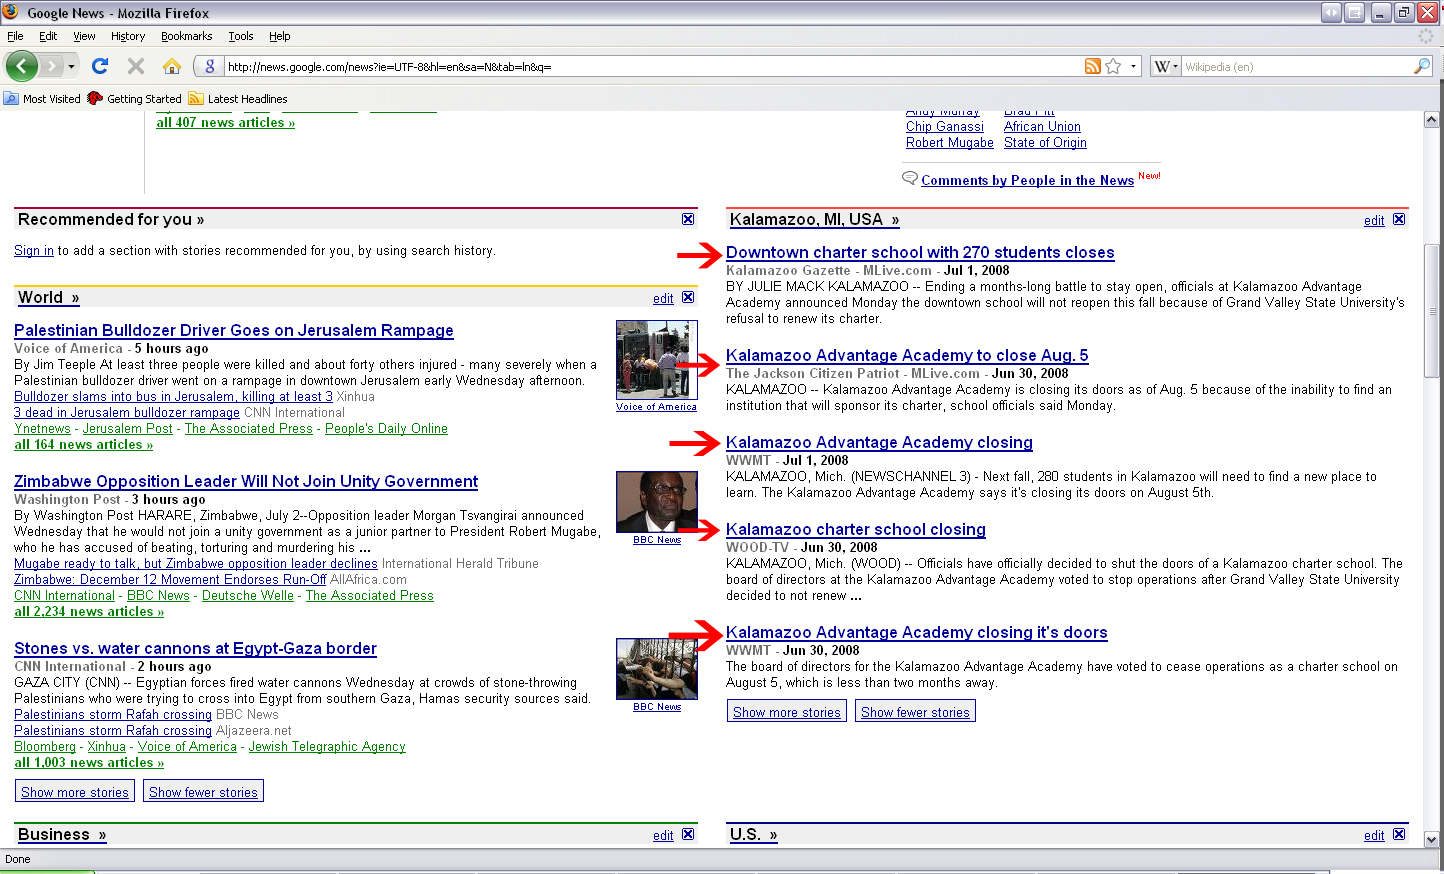1444x874 pixels.
Task: Click the Robert Mugabe link
Action: pyautogui.click(x=950, y=143)
